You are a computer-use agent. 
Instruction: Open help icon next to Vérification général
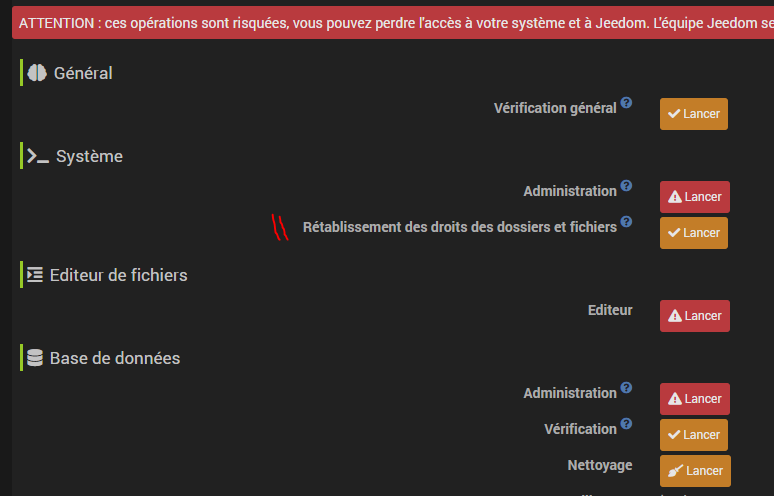[626, 103]
